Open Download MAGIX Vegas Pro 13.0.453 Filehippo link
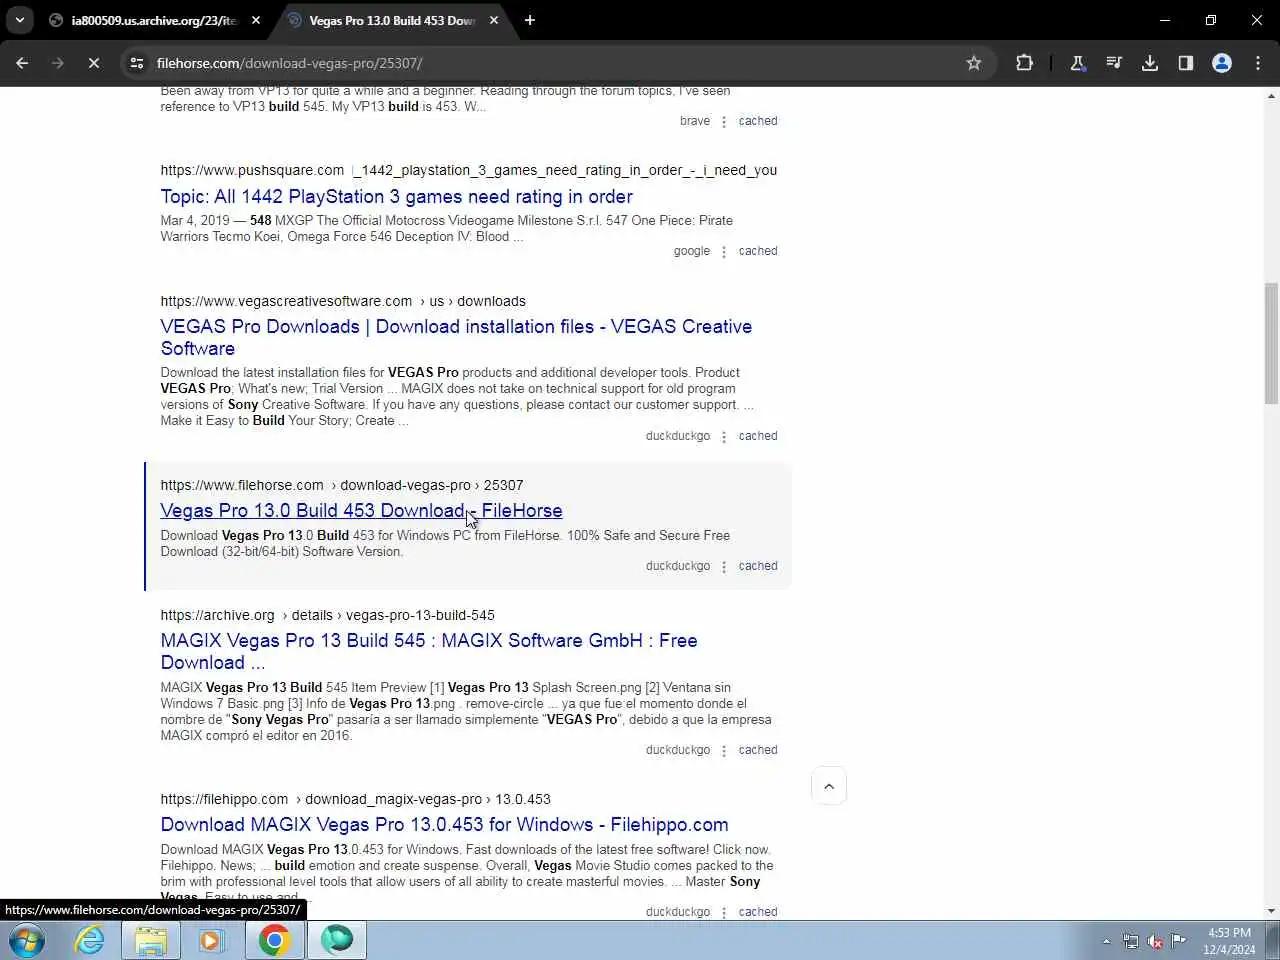This screenshot has width=1280, height=960. coord(444,825)
